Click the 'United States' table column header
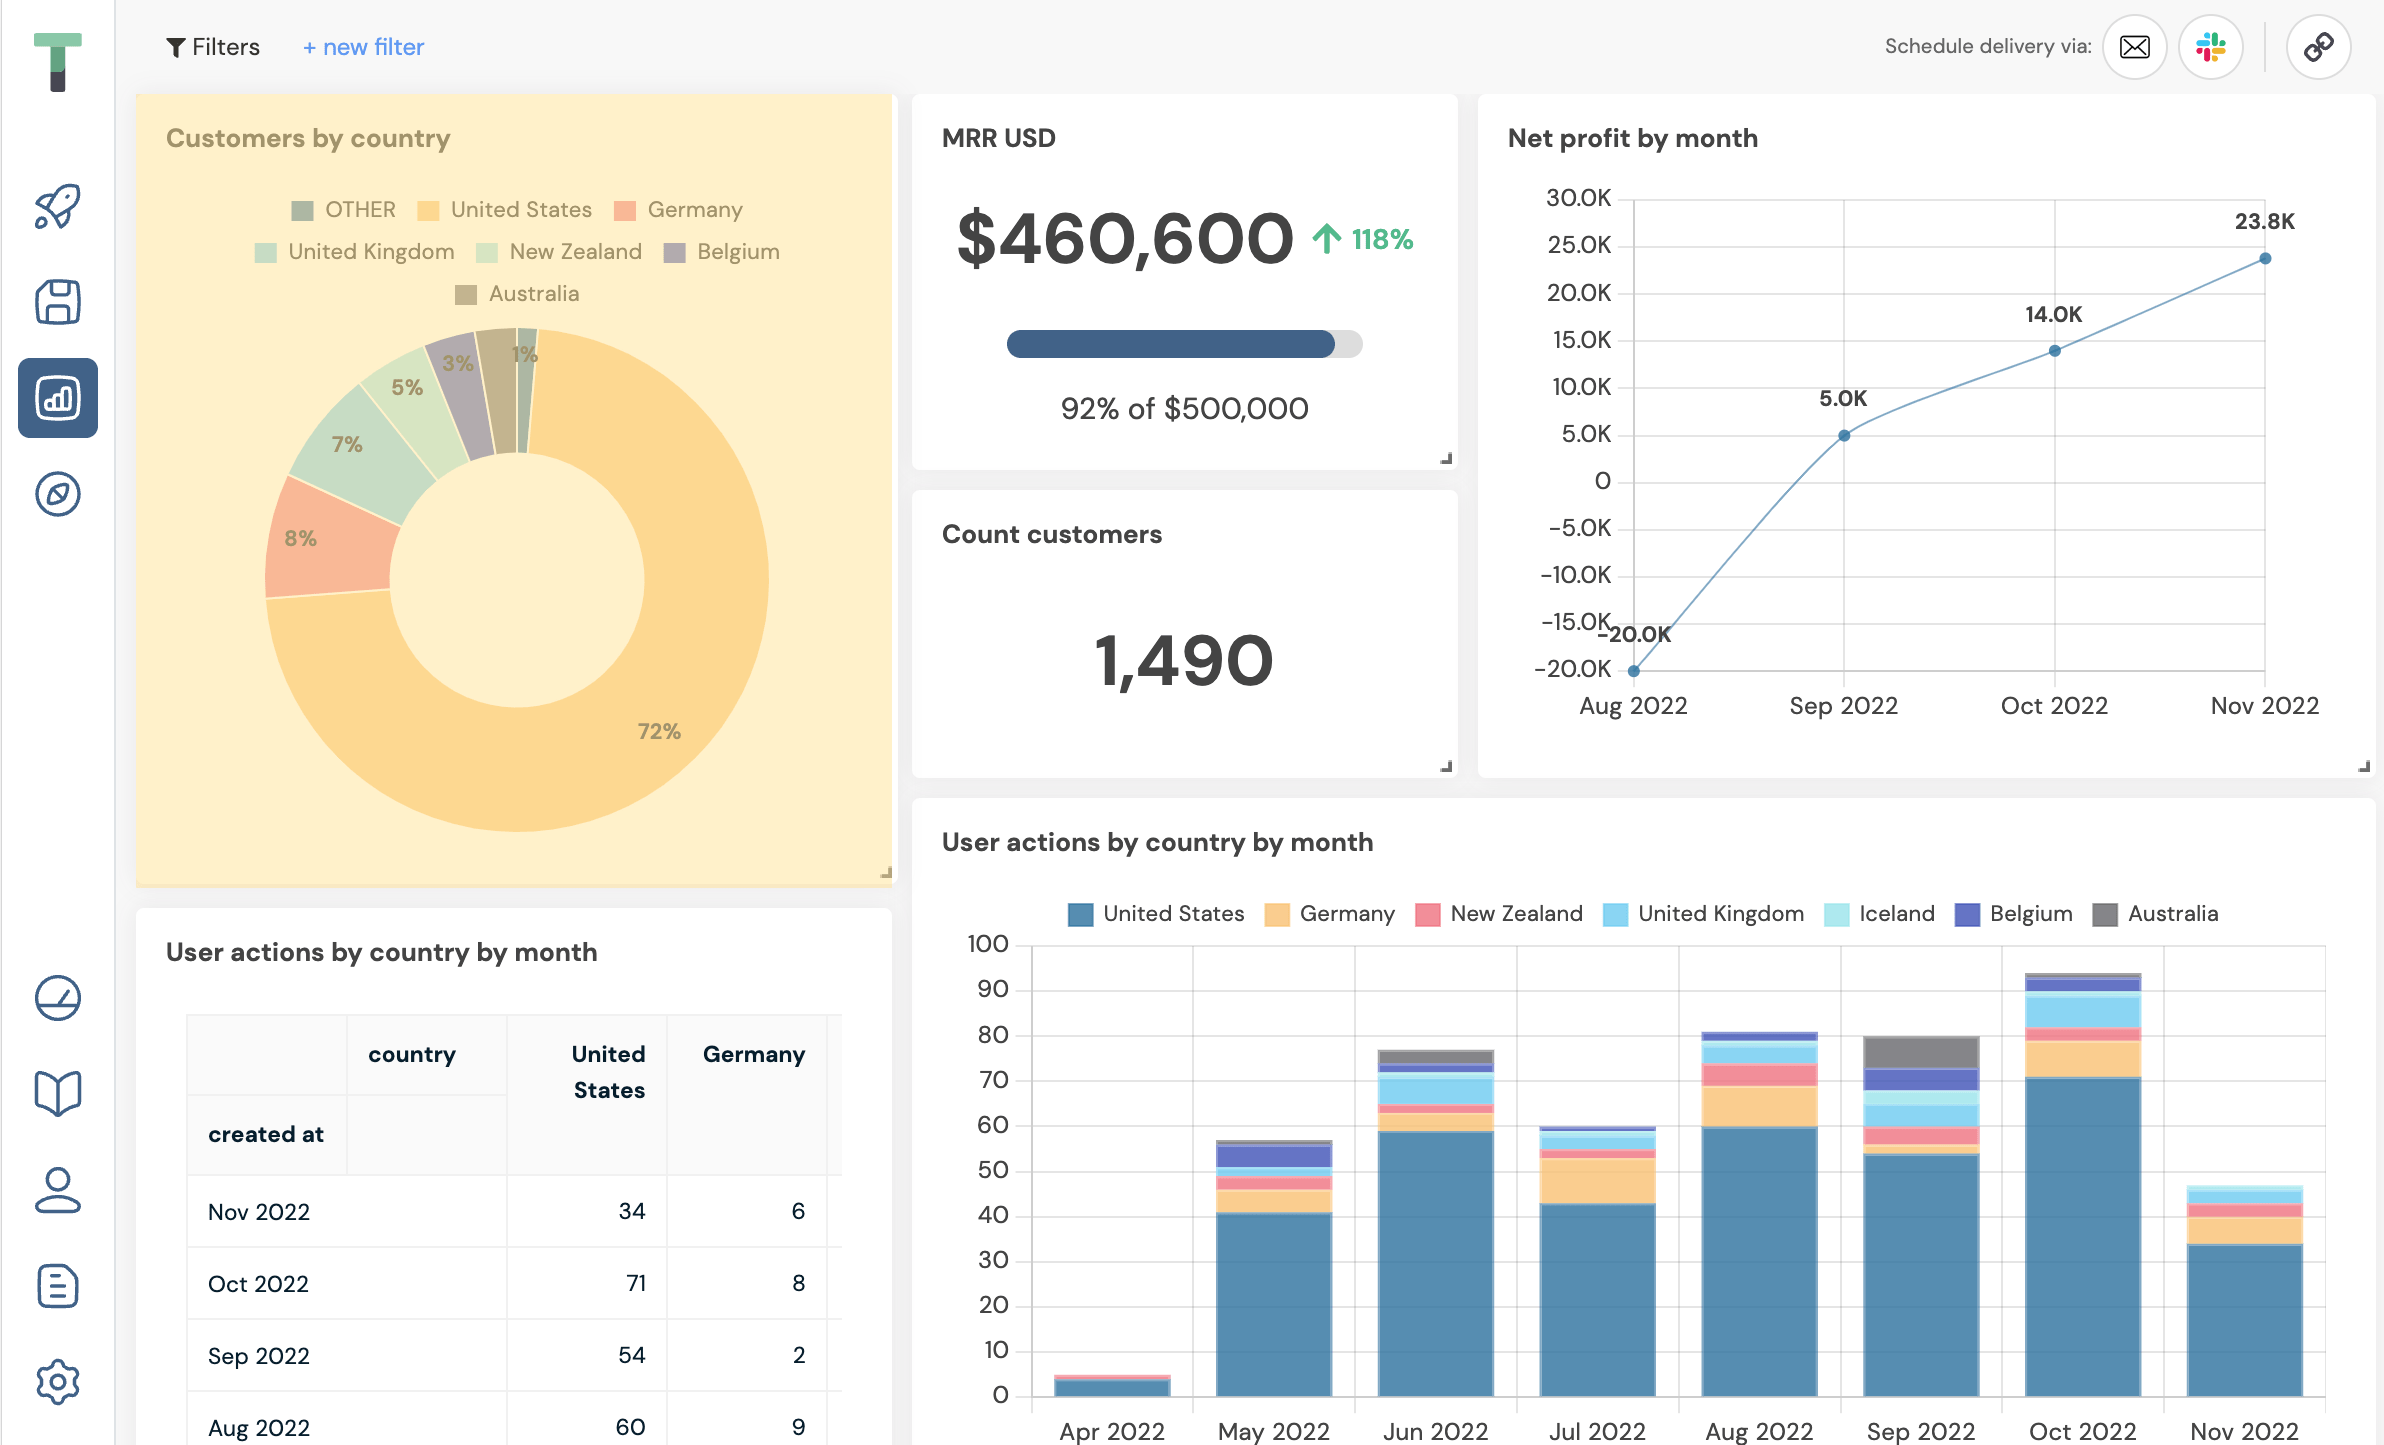The image size is (2384, 1445). 607,1072
